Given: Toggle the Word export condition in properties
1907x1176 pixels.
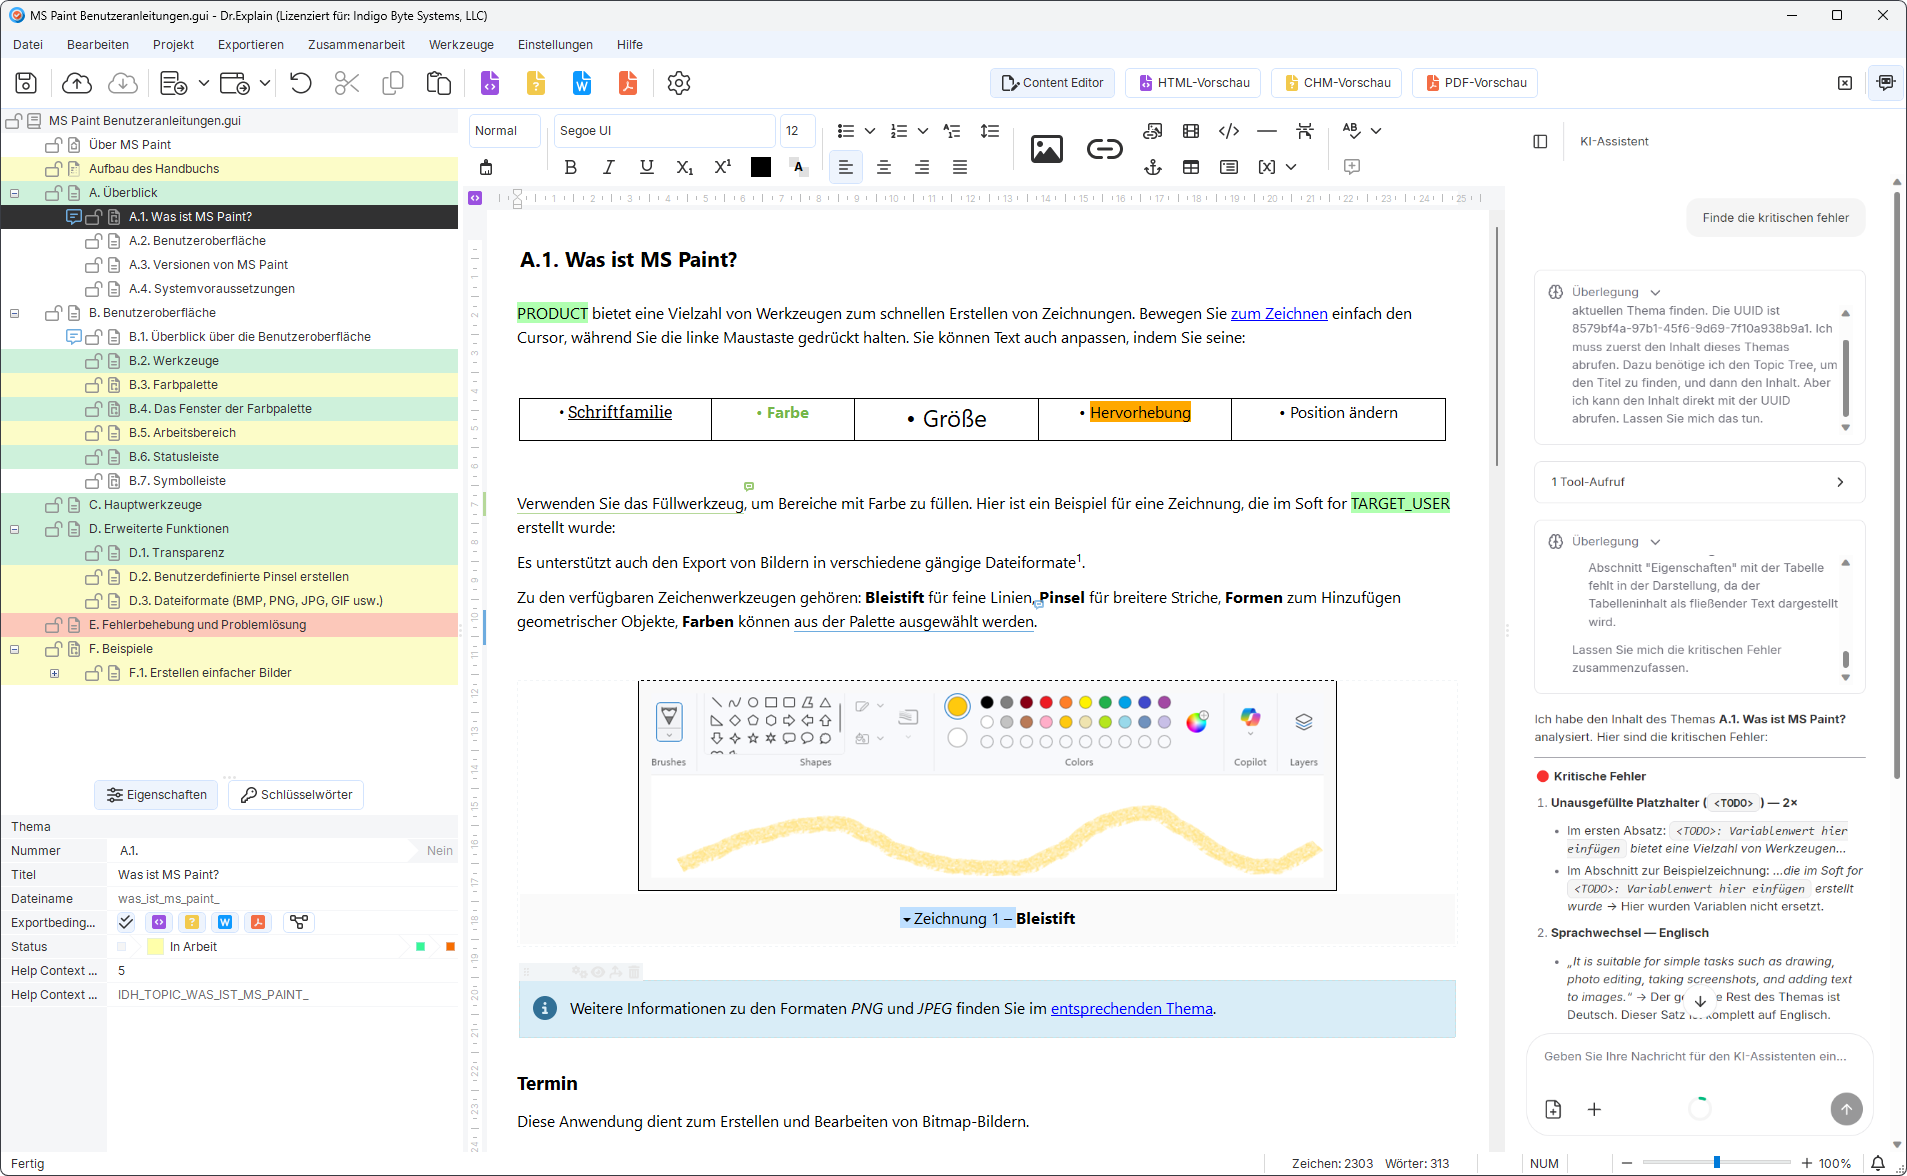Looking at the screenshot, I should click(x=225, y=922).
